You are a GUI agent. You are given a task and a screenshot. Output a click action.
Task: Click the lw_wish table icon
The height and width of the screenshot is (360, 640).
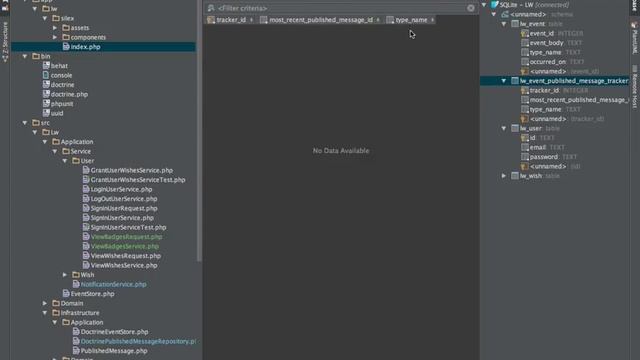pyautogui.click(x=515, y=176)
